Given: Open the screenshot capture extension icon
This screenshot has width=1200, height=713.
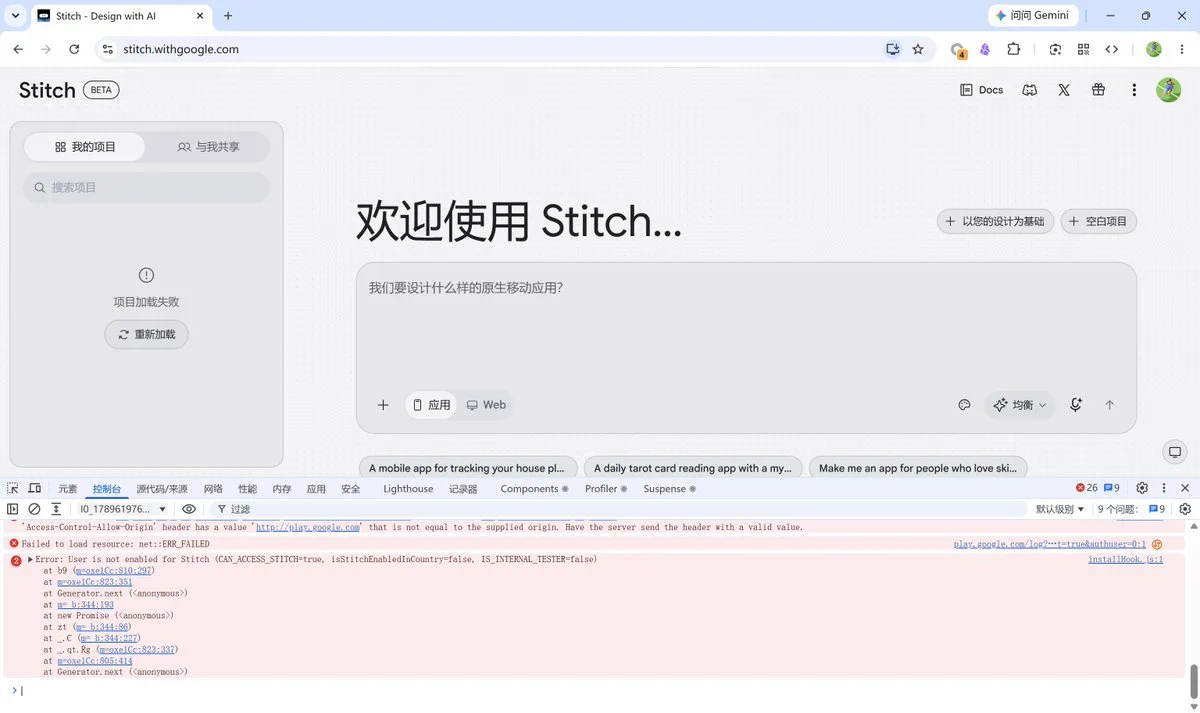Looking at the screenshot, I should click(1055, 49).
